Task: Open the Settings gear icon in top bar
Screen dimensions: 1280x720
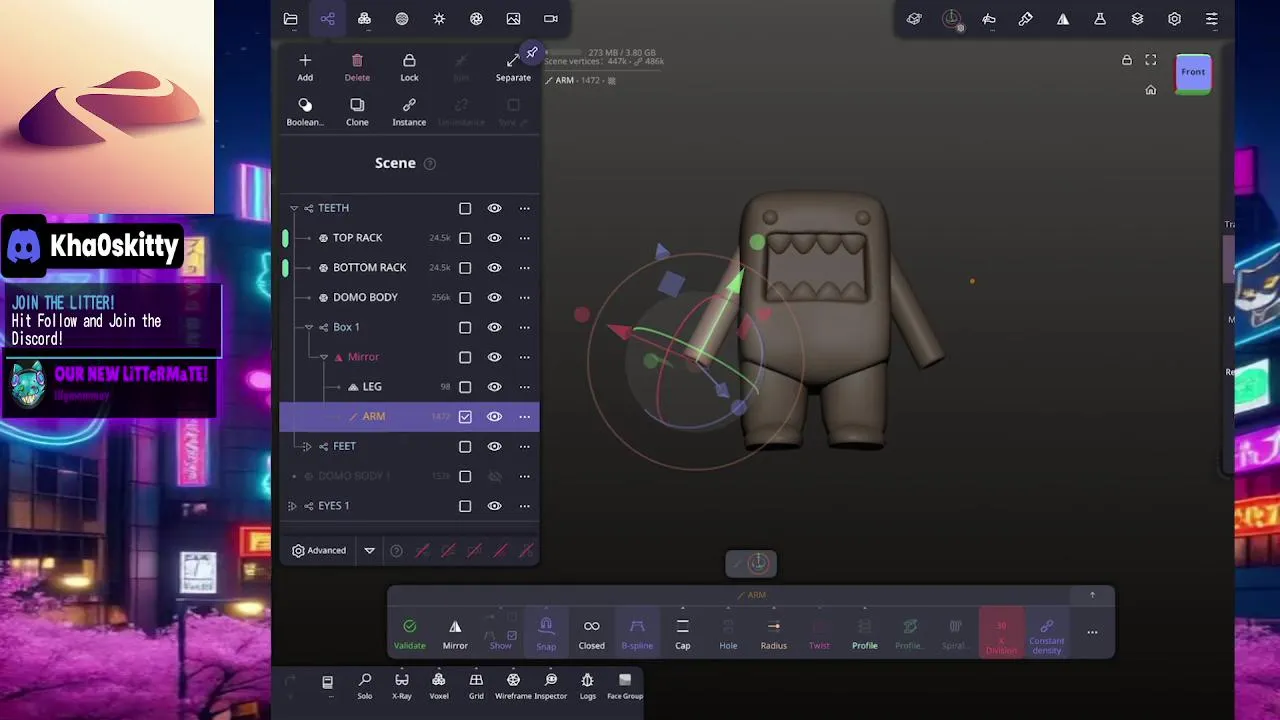Action: pyautogui.click(x=1174, y=19)
